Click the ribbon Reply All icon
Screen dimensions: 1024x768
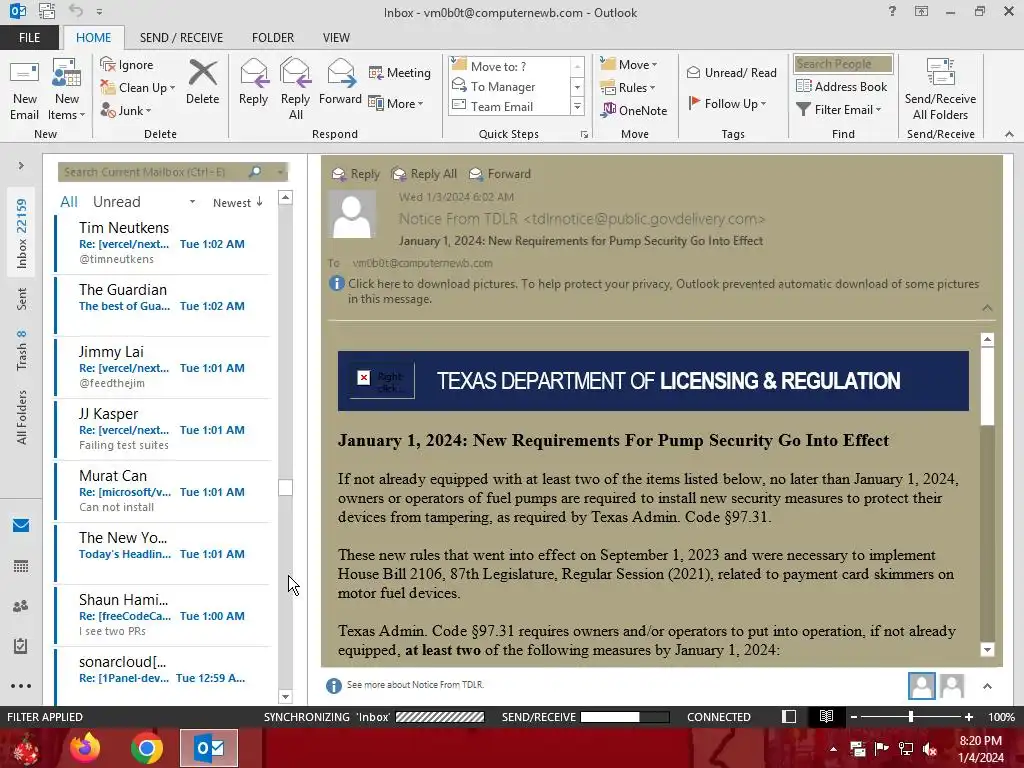[x=295, y=89]
